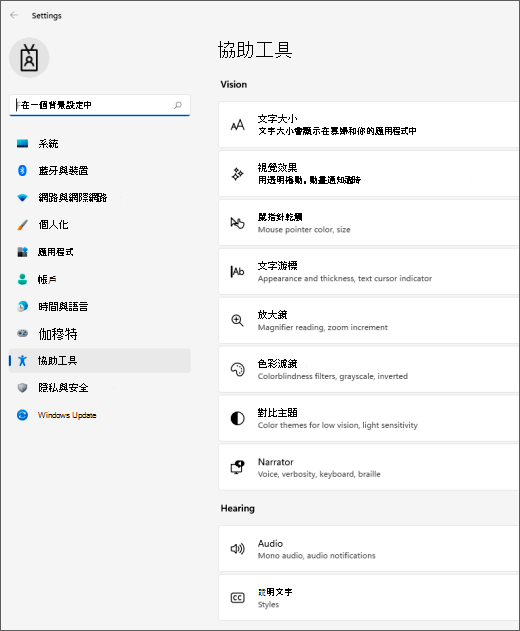Viewport: 520px width, 631px height.
Task: Click the Bluetooth icon in sidebar
Action: click(23, 171)
